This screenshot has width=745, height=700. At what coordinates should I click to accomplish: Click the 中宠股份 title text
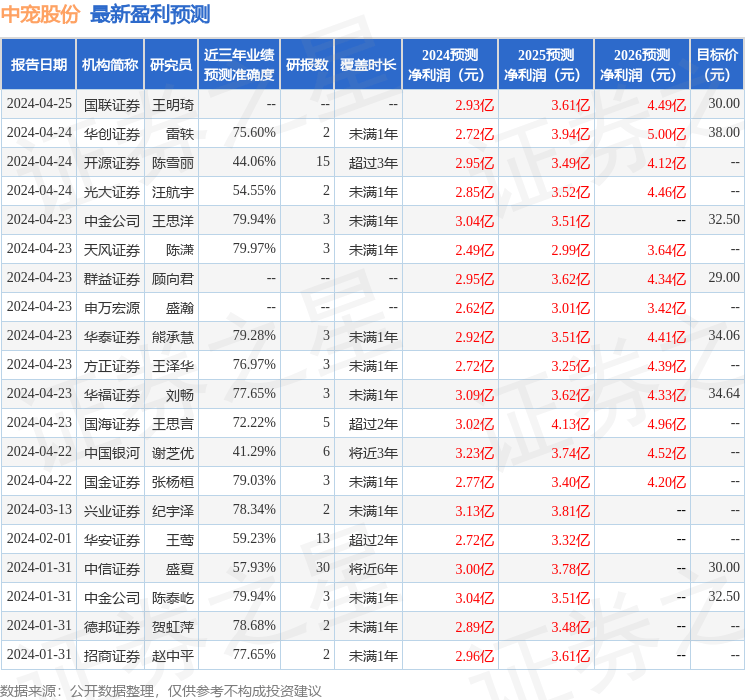(x=40, y=15)
